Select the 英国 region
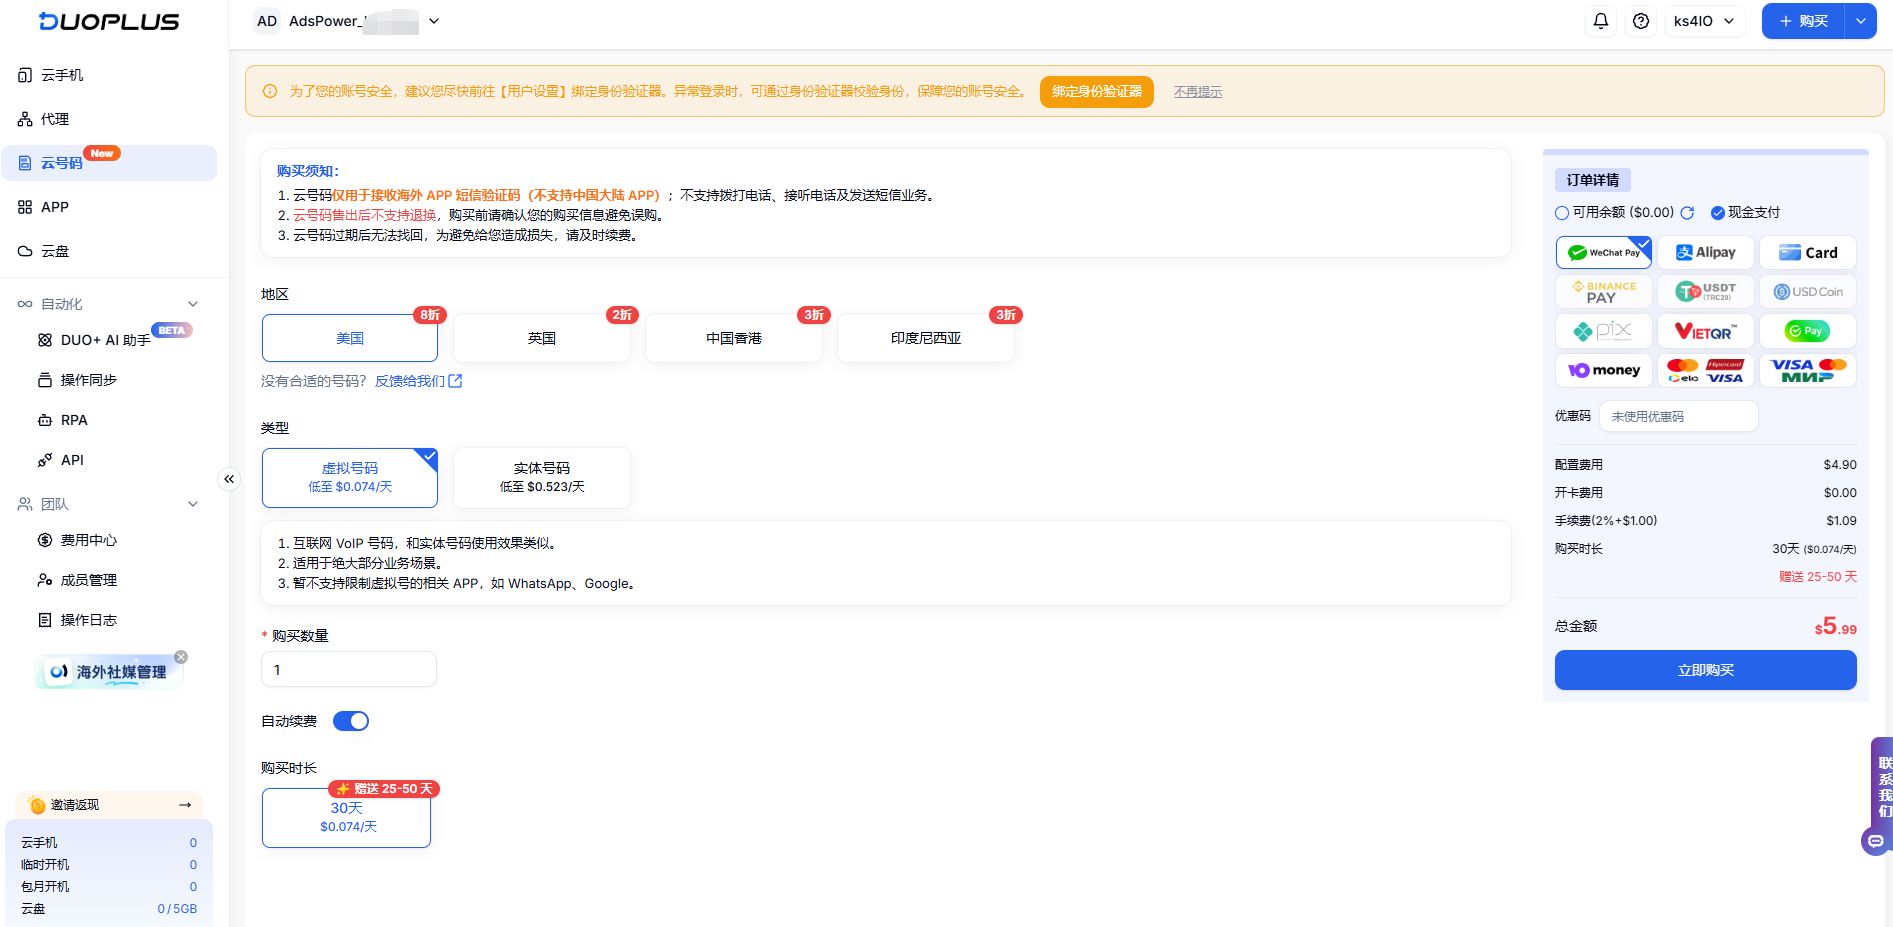Viewport: 1893px width, 927px height. point(541,337)
